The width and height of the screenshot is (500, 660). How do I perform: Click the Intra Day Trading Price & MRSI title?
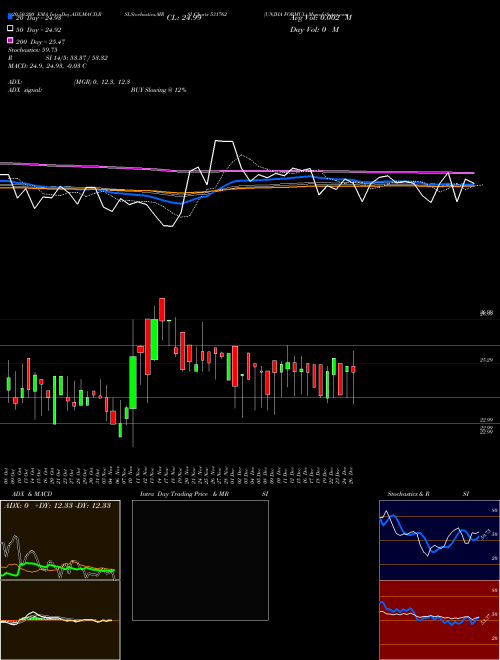[204, 494]
